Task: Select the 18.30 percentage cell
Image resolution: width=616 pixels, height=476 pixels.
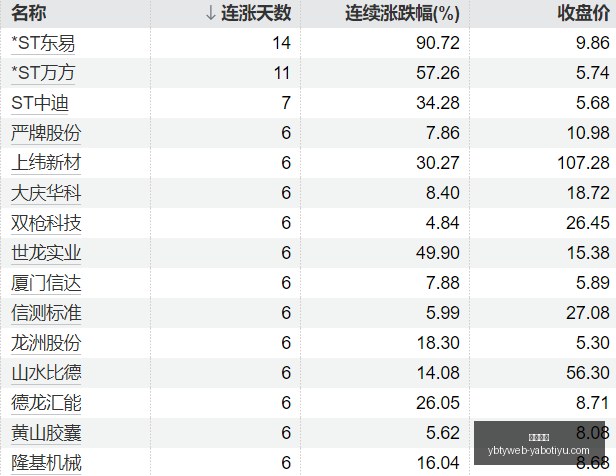Action: [438, 343]
